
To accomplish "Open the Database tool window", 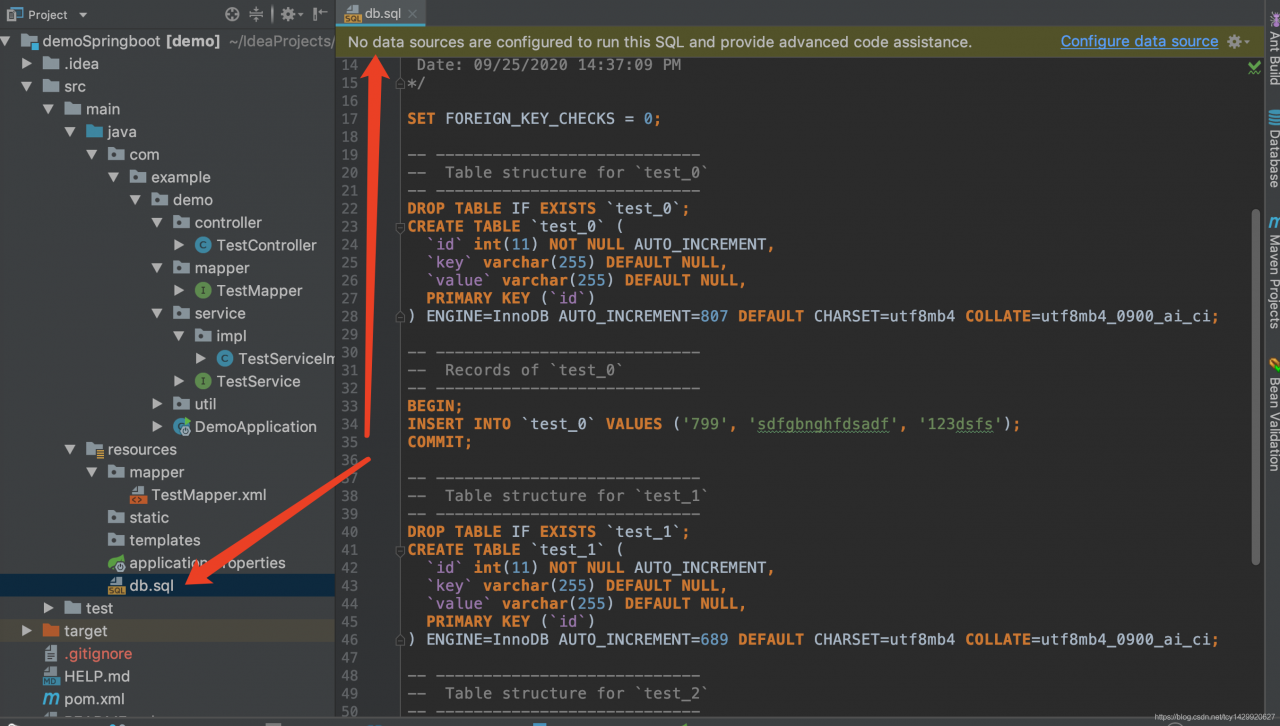I will tap(1273, 150).
